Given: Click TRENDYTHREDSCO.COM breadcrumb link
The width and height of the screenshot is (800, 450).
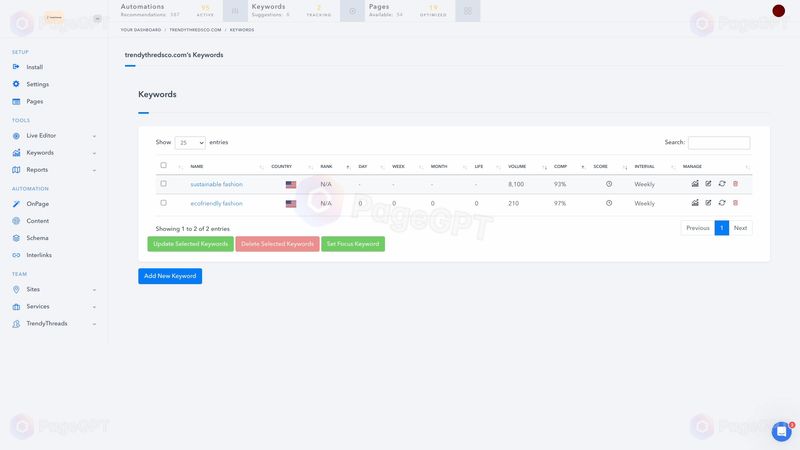Looking at the screenshot, I should pyautogui.click(x=195, y=30).
